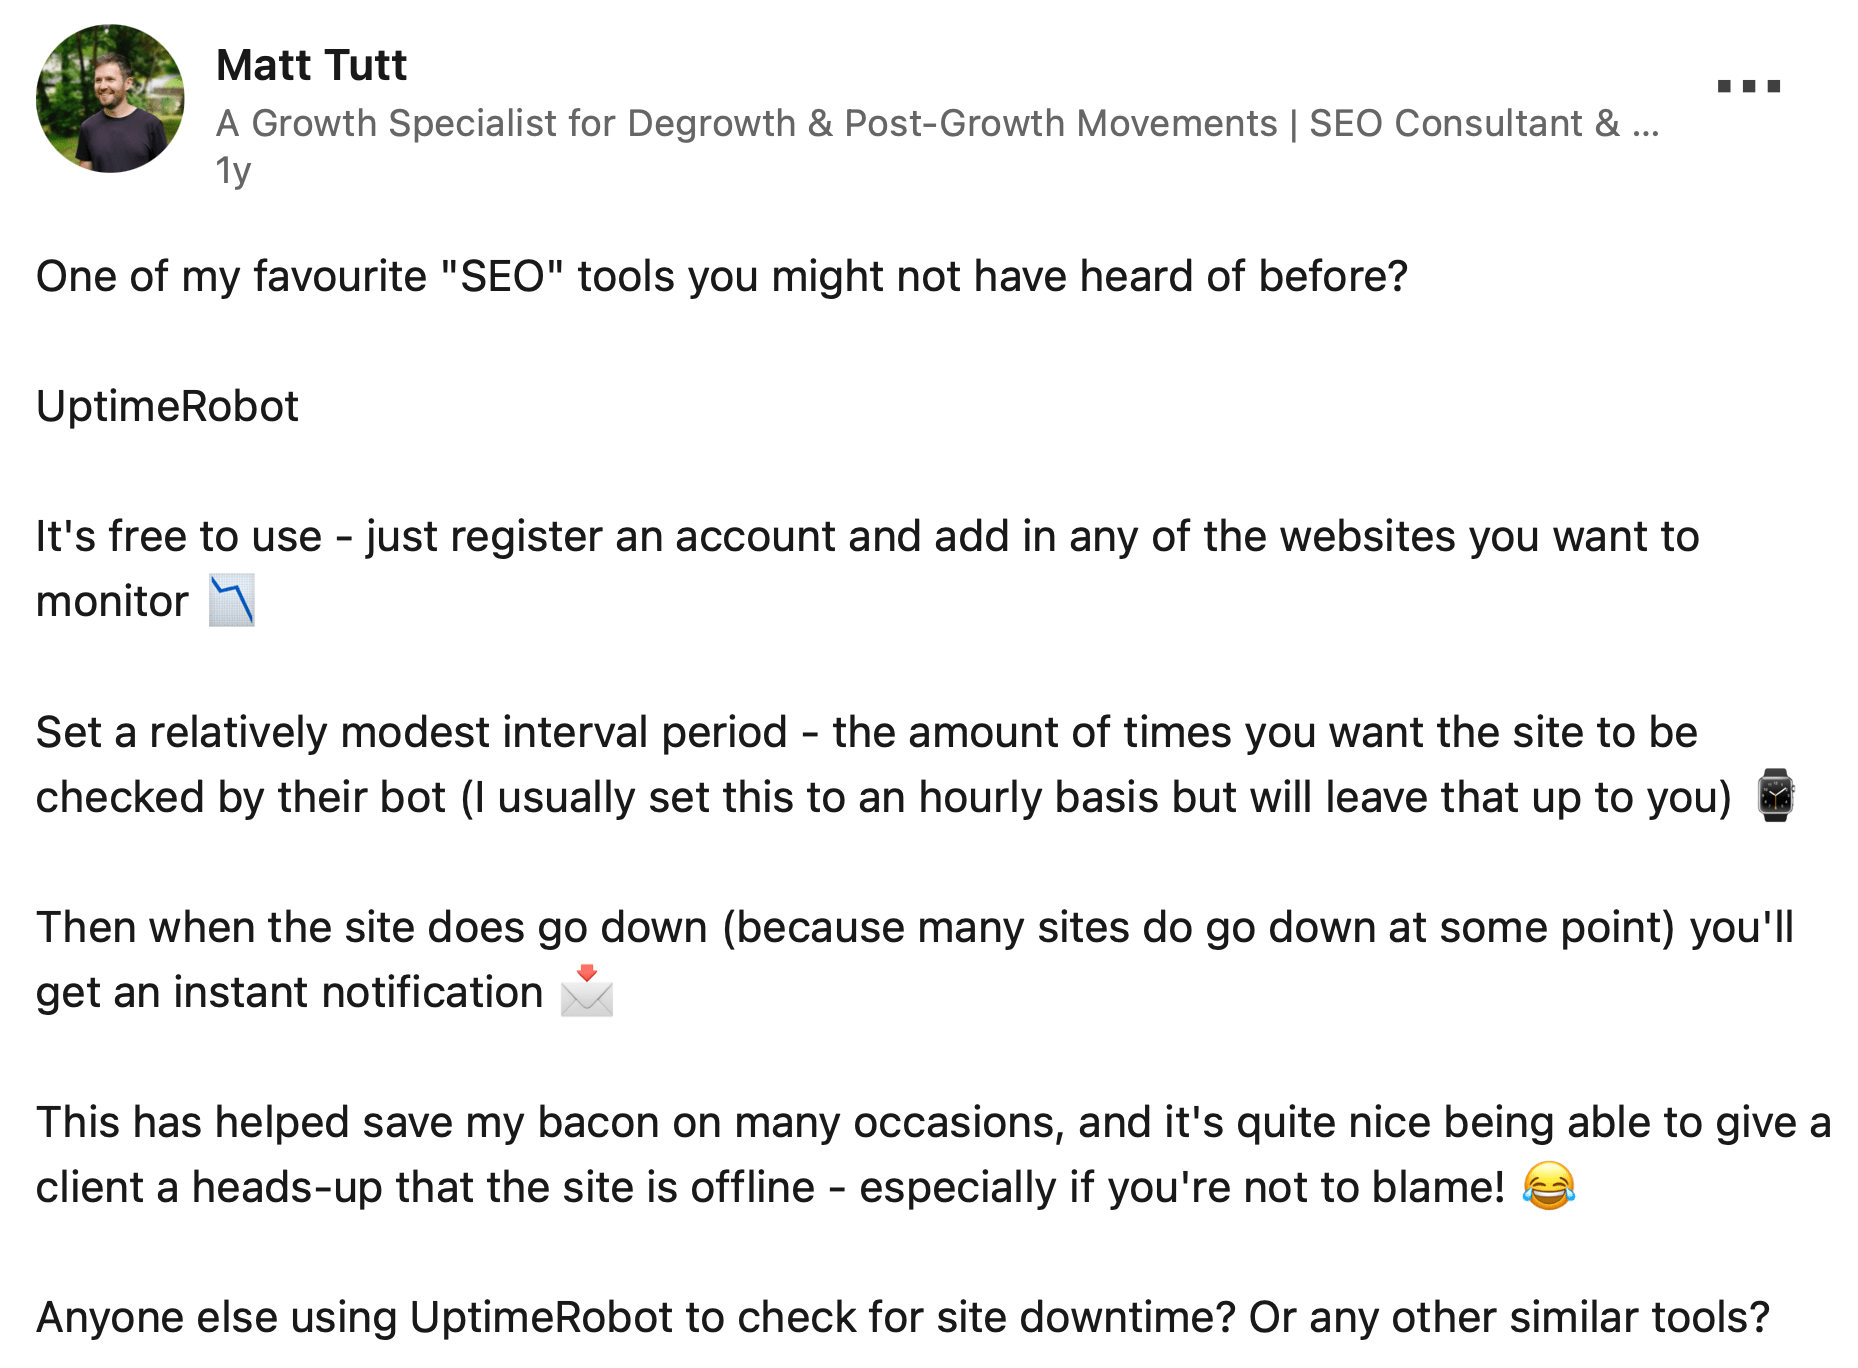Click the opening line about favourite SEO tools
The height and width of the screenshot is (1368, 1858).
(x=722, y=276)
